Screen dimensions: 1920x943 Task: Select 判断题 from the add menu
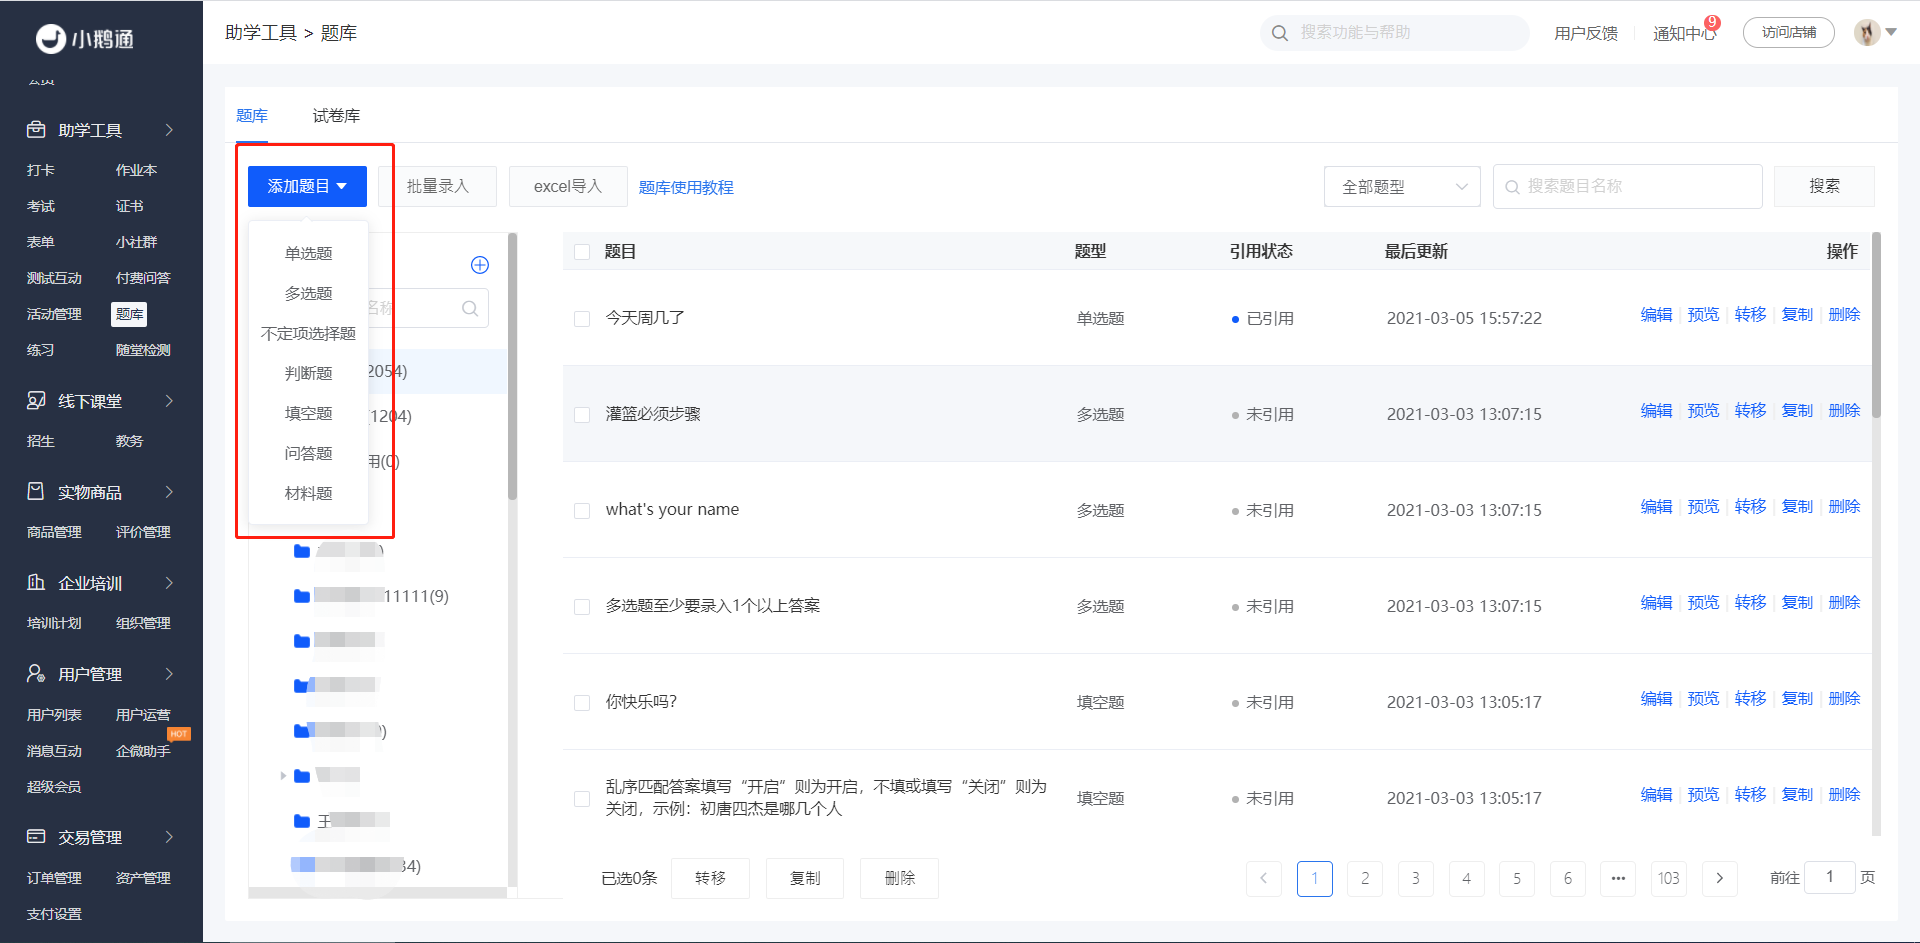[308, 374]
